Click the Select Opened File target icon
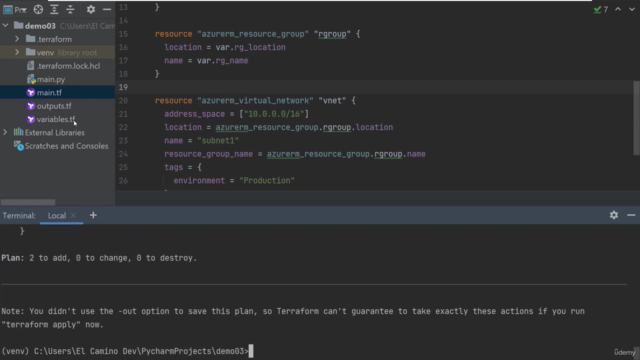 point(38,9)
